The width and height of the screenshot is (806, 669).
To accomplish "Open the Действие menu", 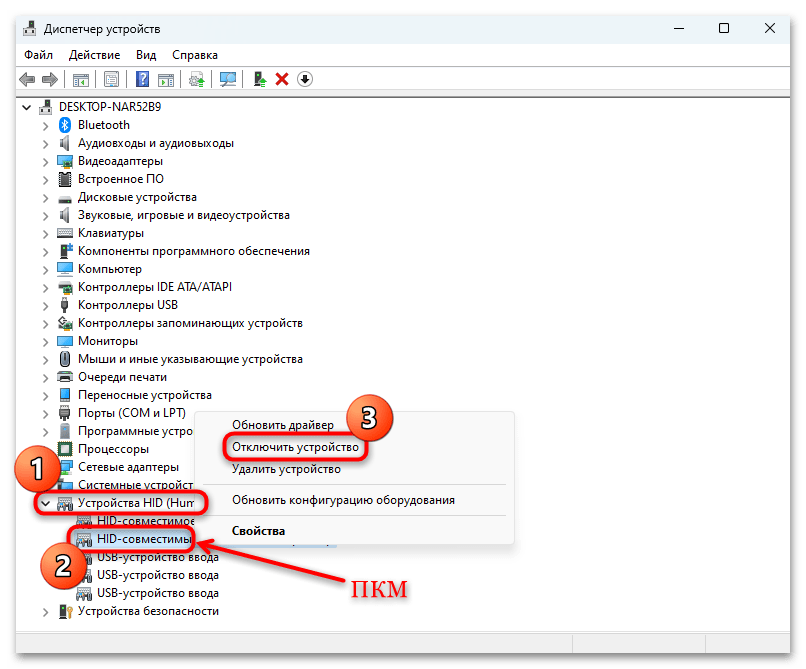I will 94,55.
